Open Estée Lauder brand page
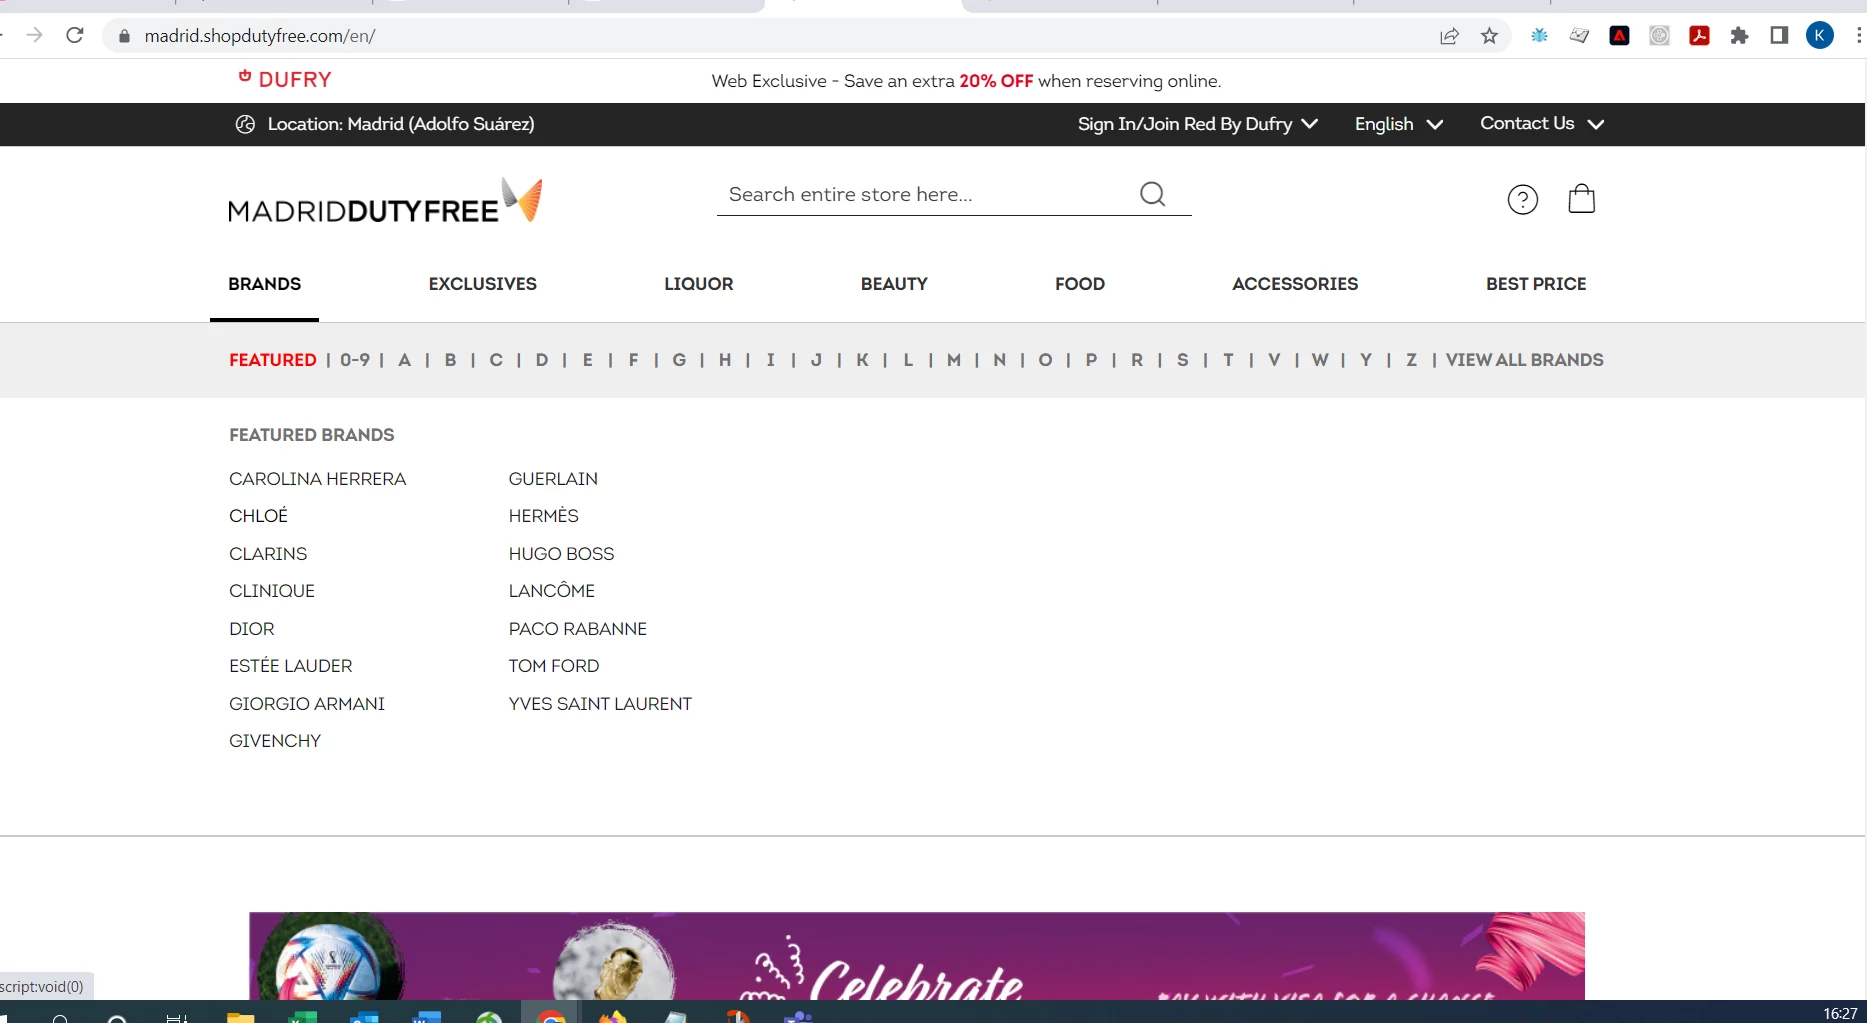This screenshot has height=1023, width=1867. (290, 666)
